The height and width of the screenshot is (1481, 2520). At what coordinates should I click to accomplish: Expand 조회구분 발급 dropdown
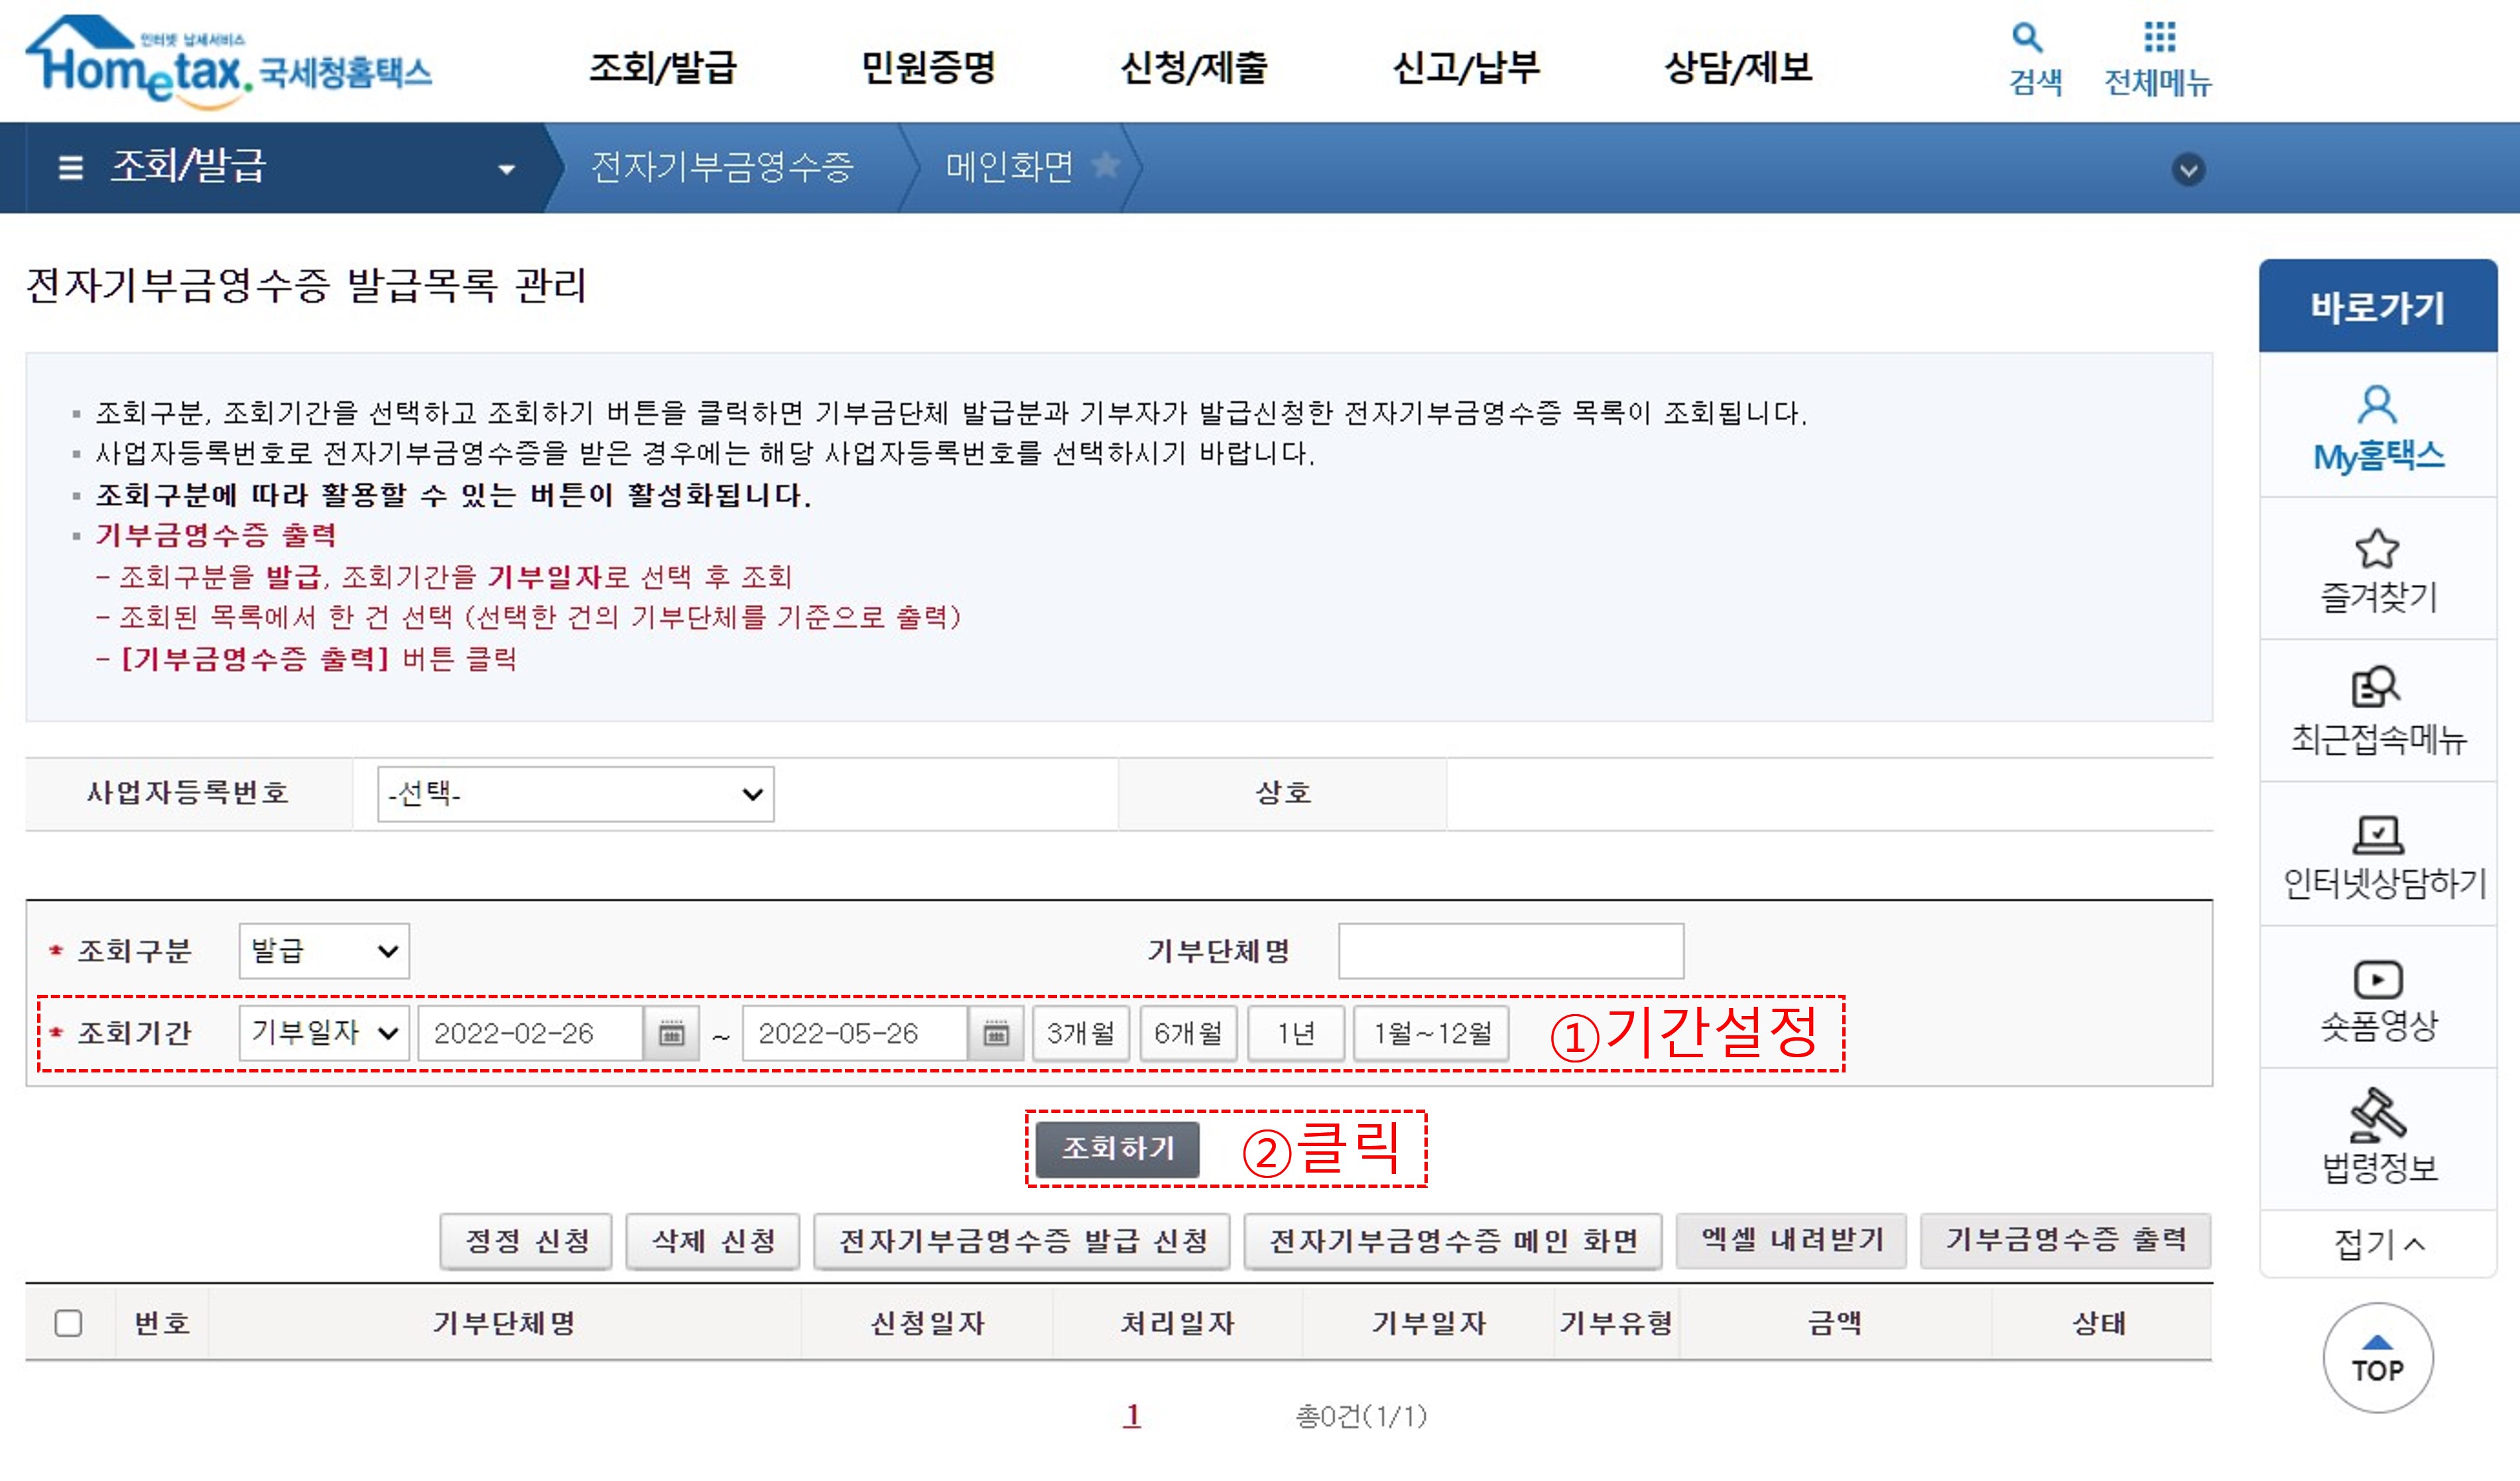[x=324, y=950]
